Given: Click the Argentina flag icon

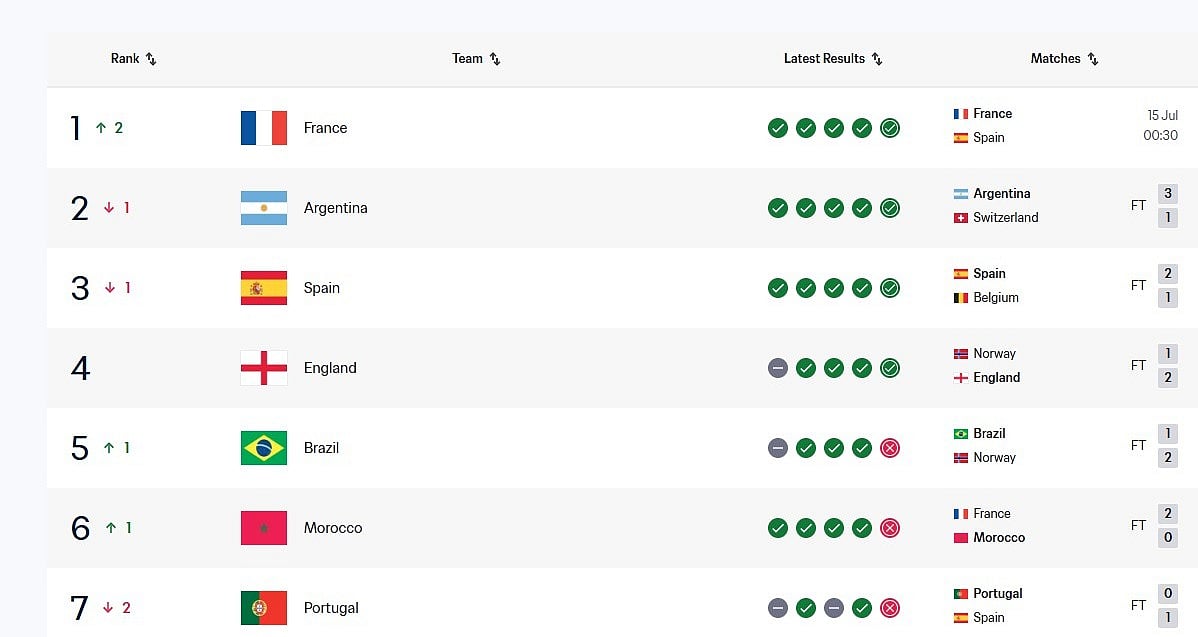Looking at the screenshot, I should (264, 208).
